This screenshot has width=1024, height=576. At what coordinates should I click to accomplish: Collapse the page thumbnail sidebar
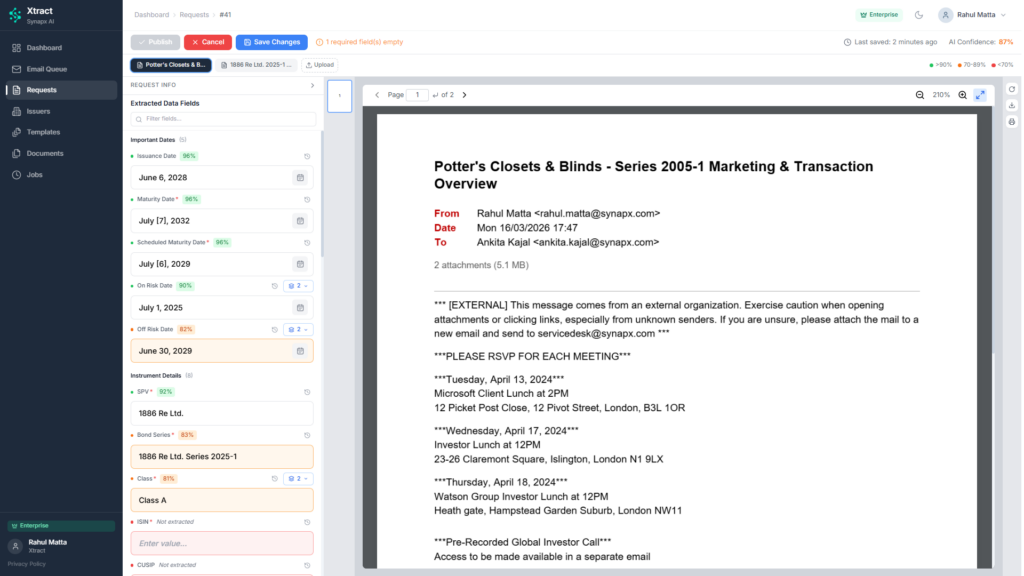pos(340,96)
